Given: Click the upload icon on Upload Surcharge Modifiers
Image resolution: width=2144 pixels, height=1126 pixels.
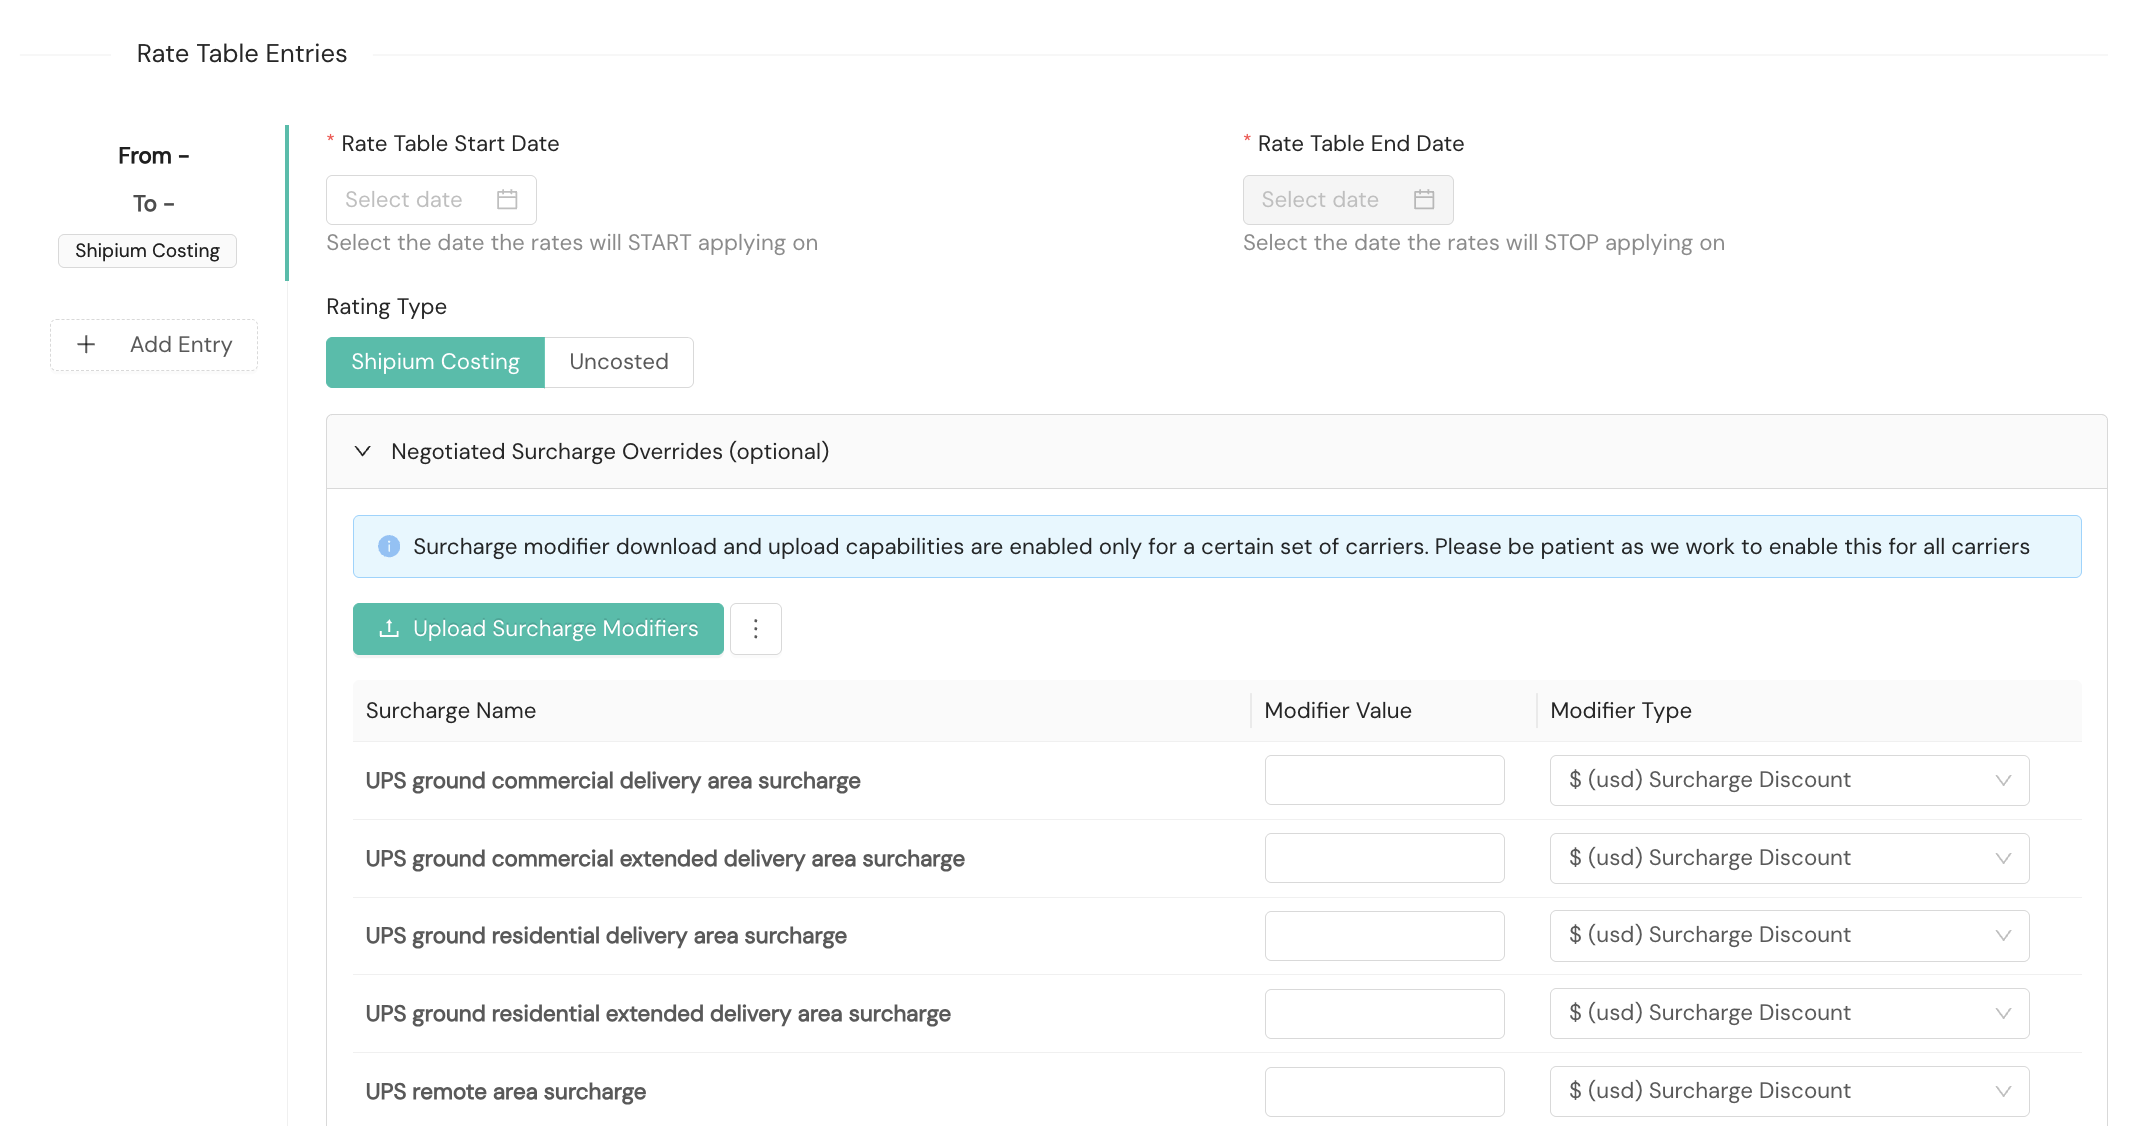Looking at the screenshot, I should pos(389,629).
